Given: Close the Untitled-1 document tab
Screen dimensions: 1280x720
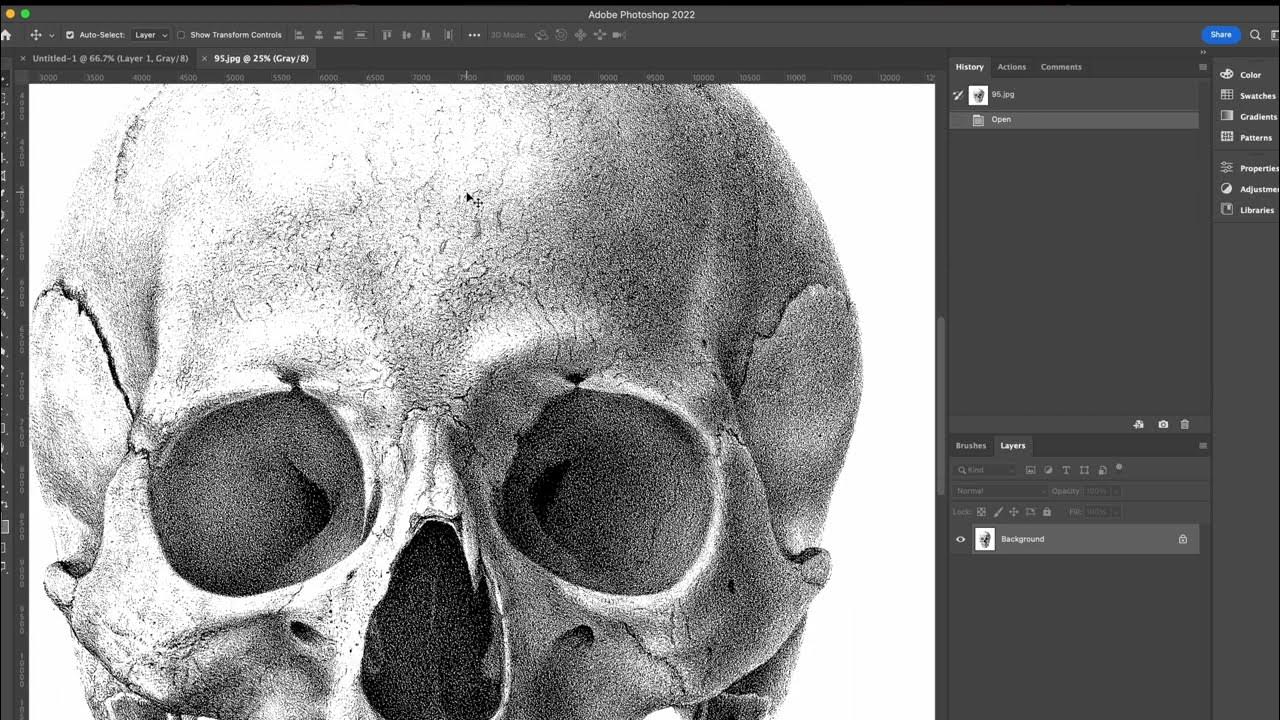Looking at the screenshot, I should 23,58.
